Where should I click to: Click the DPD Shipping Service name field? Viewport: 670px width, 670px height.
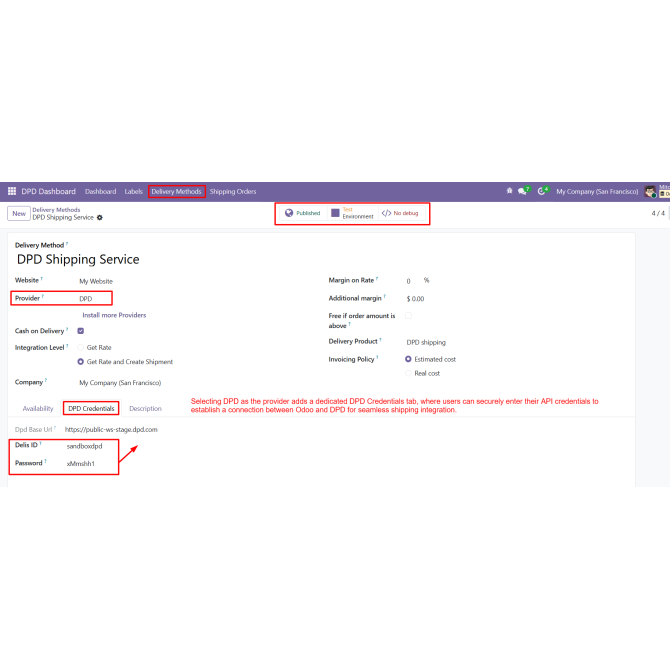78,259
